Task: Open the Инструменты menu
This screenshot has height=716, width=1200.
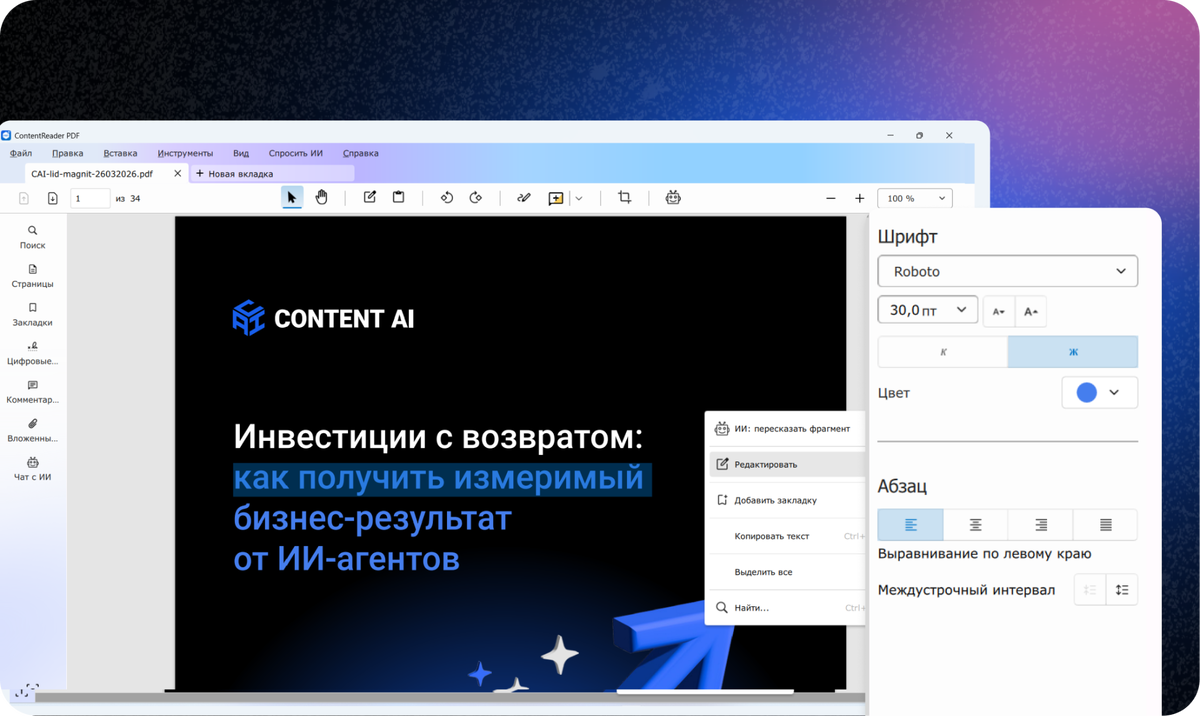Action: (185, 153)
